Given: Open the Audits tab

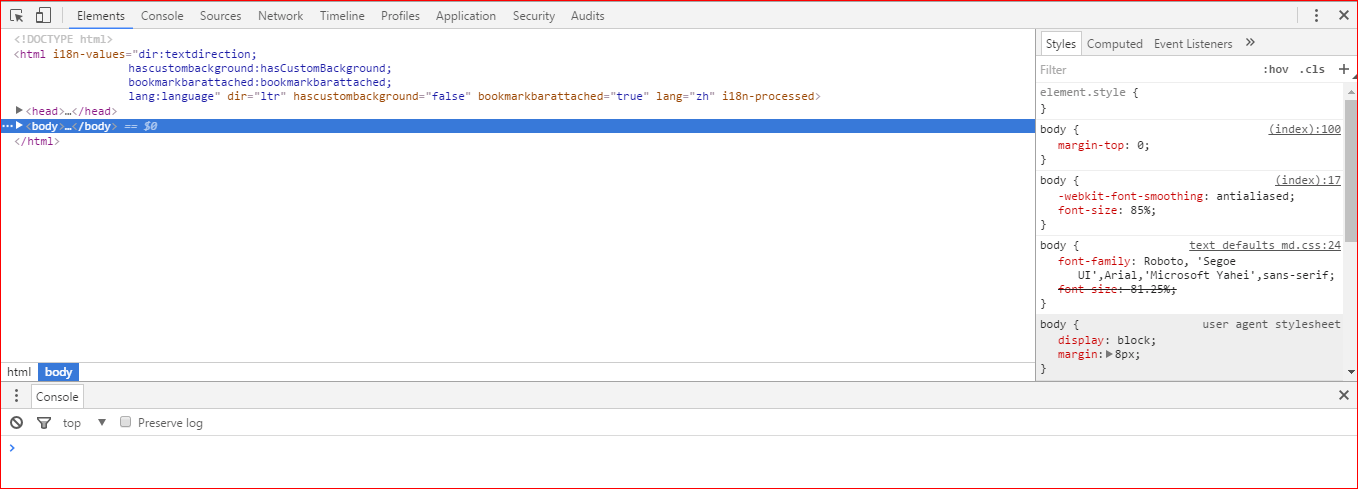Looking at the screenshot, I should tap(587, 16).
